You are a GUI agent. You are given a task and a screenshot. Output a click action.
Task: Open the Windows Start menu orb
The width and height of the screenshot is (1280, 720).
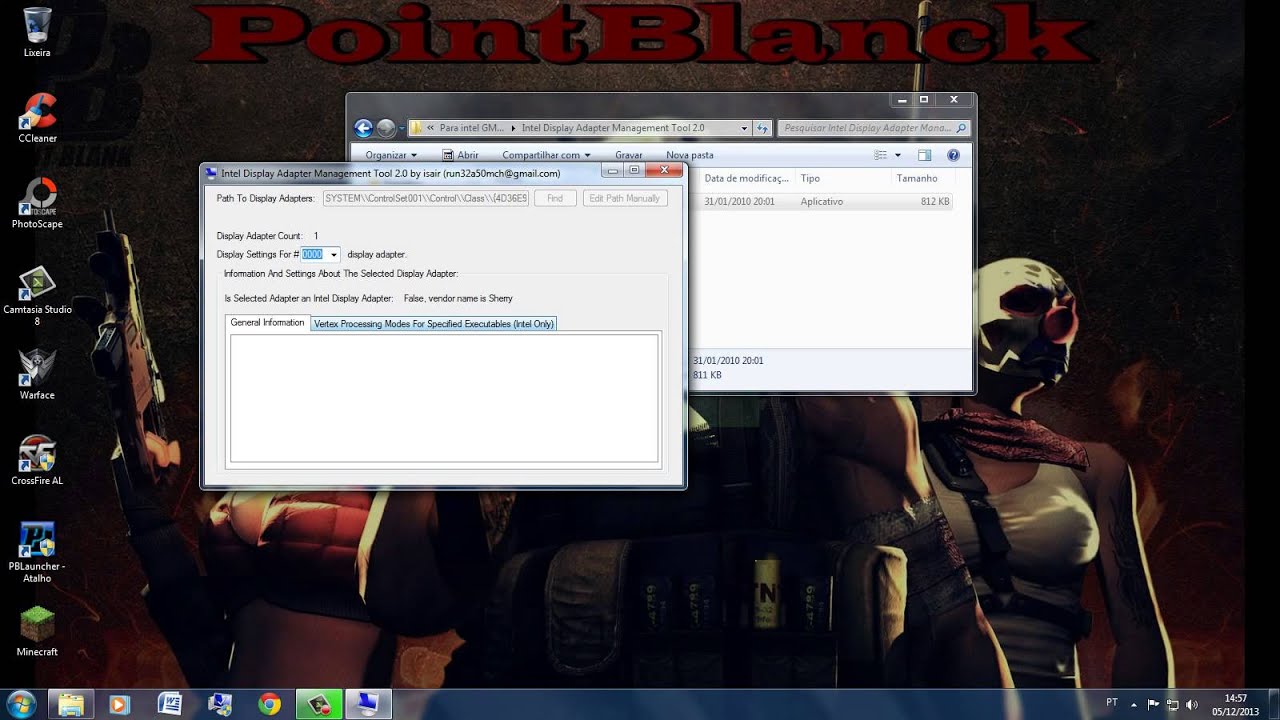20,703
